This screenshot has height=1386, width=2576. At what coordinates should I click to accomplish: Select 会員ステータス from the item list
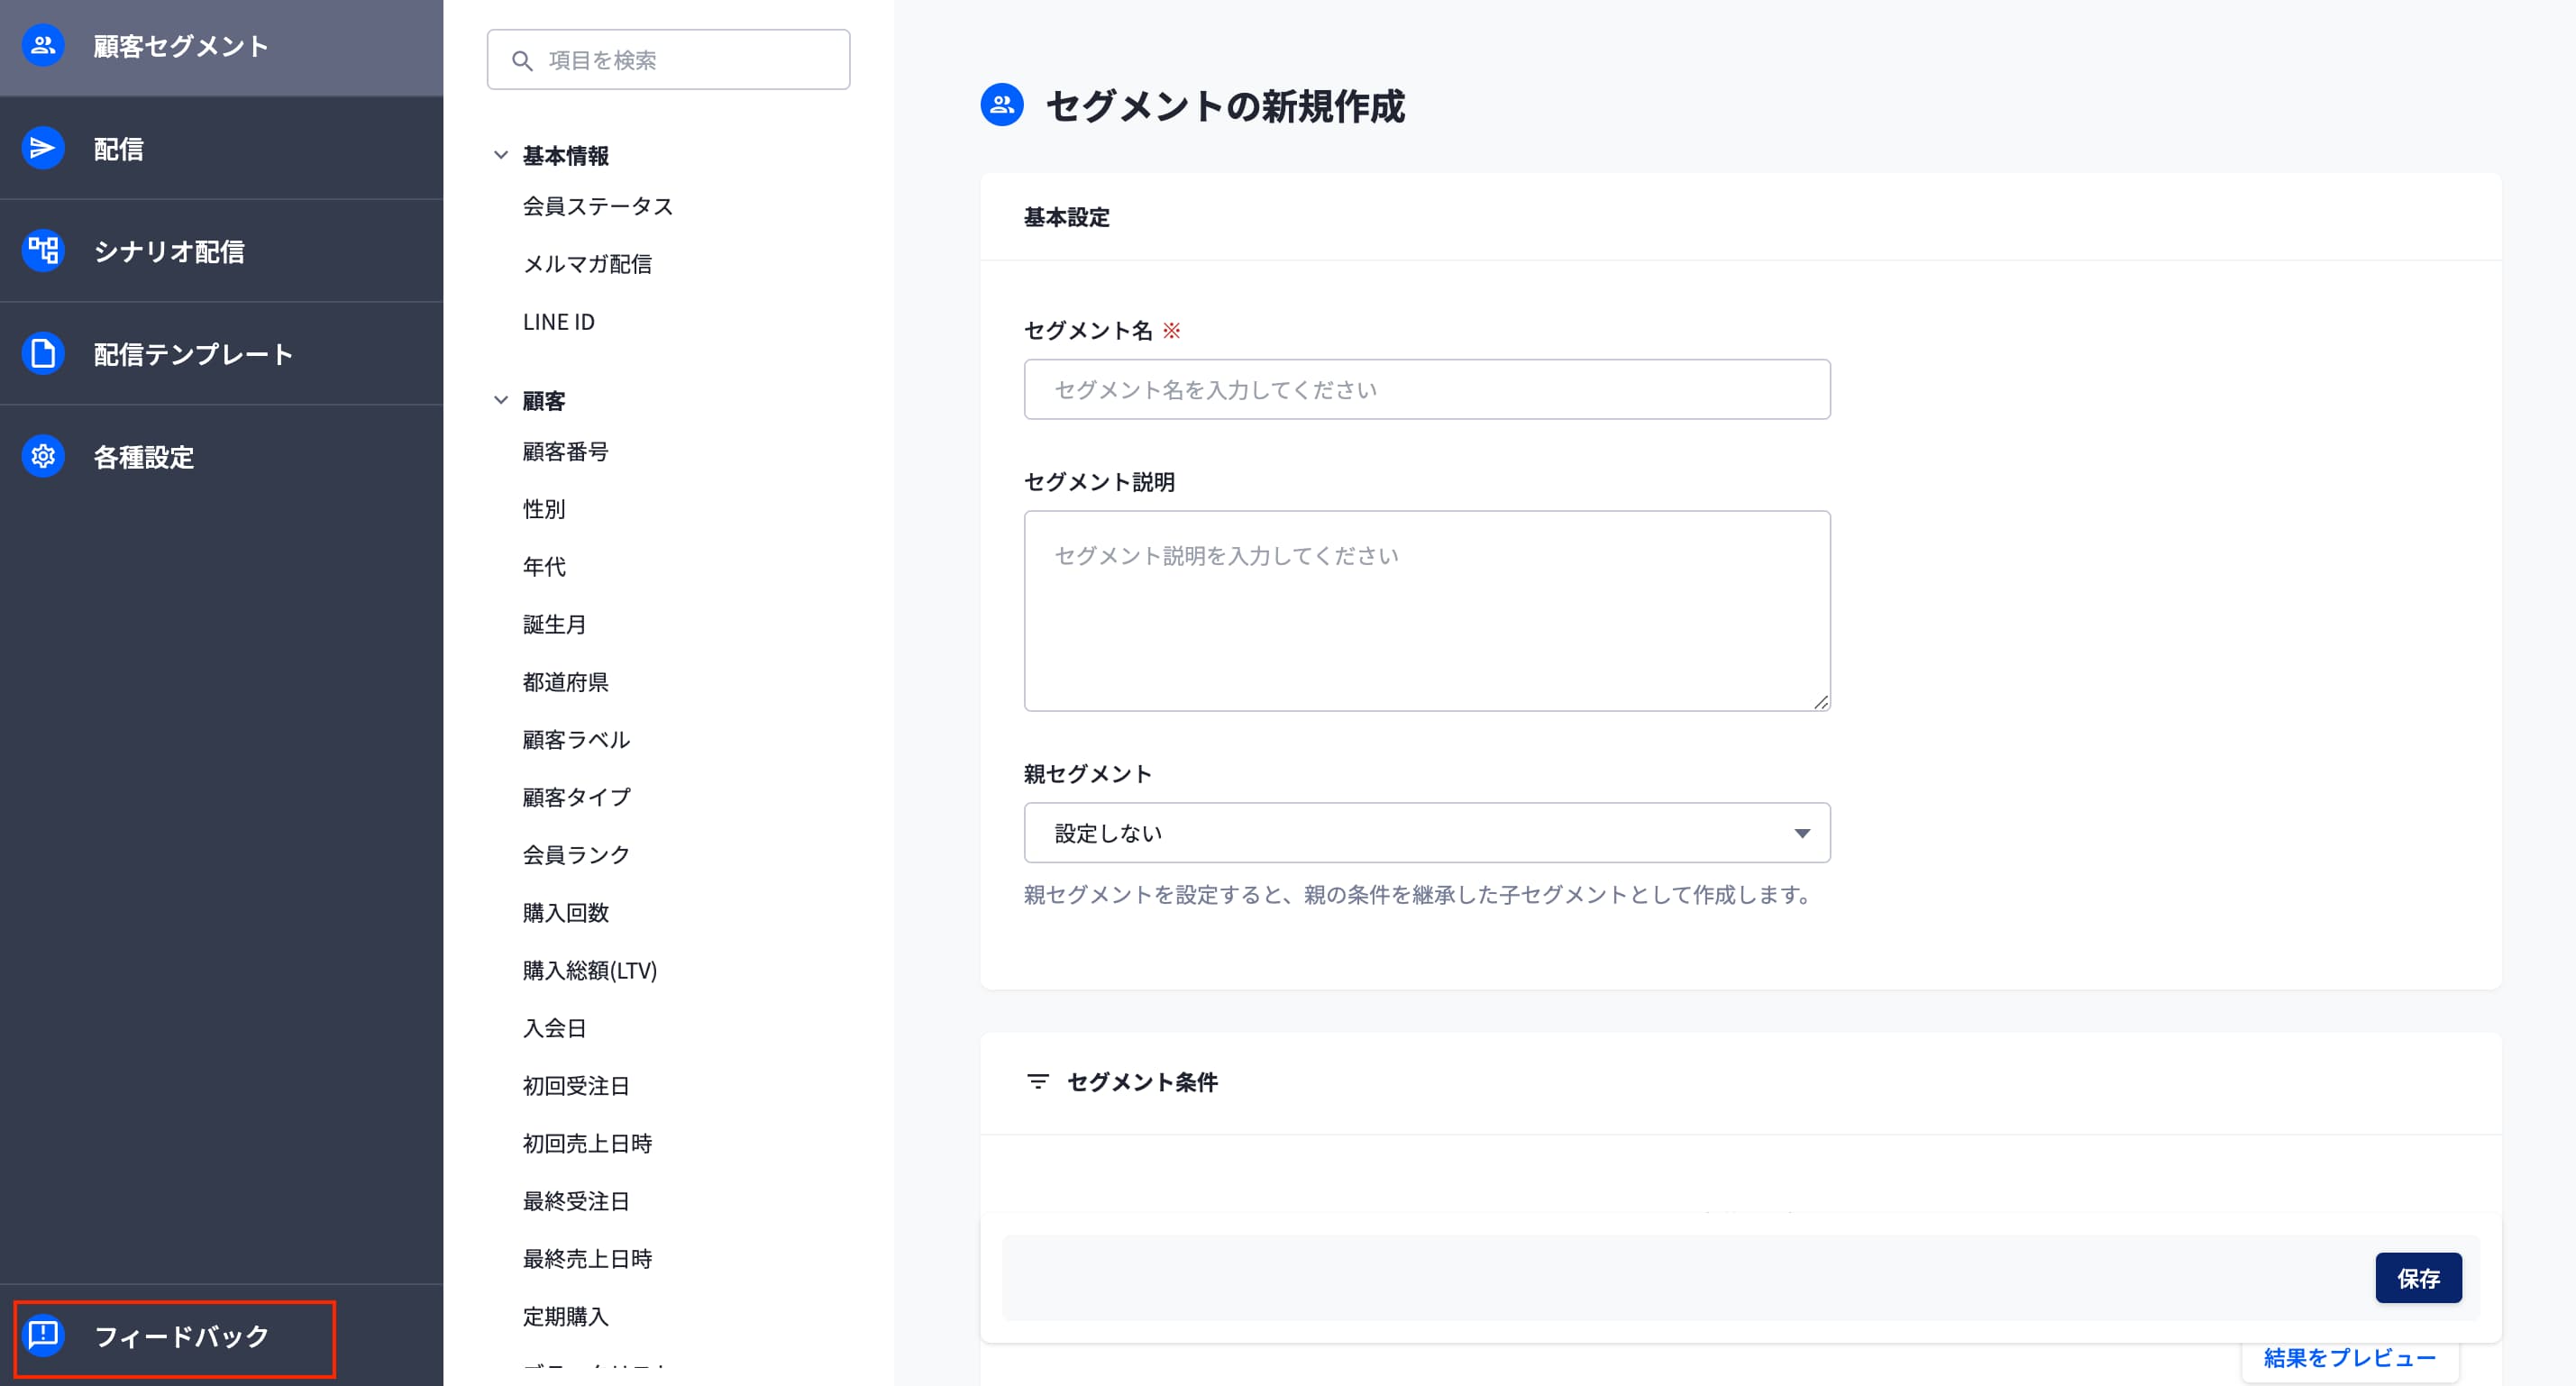point(597,206)
